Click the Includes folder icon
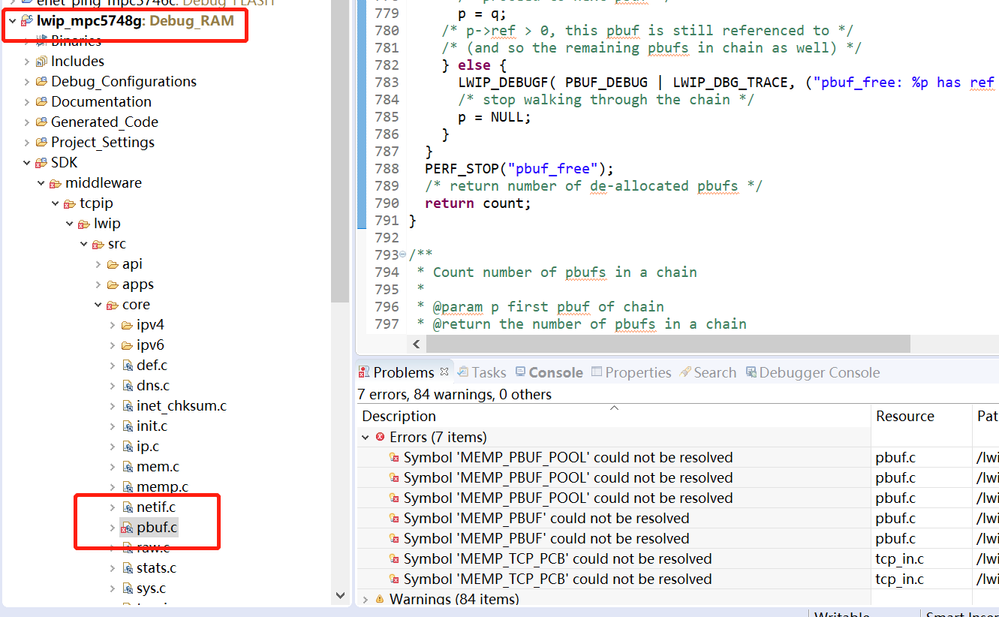 (41, 61)
